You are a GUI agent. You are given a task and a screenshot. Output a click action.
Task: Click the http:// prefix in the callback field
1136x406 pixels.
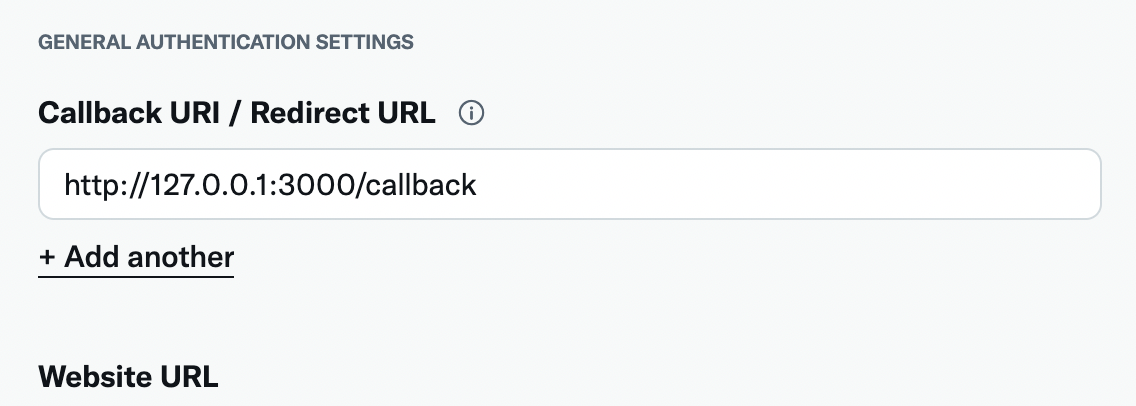tap(106, 185)
